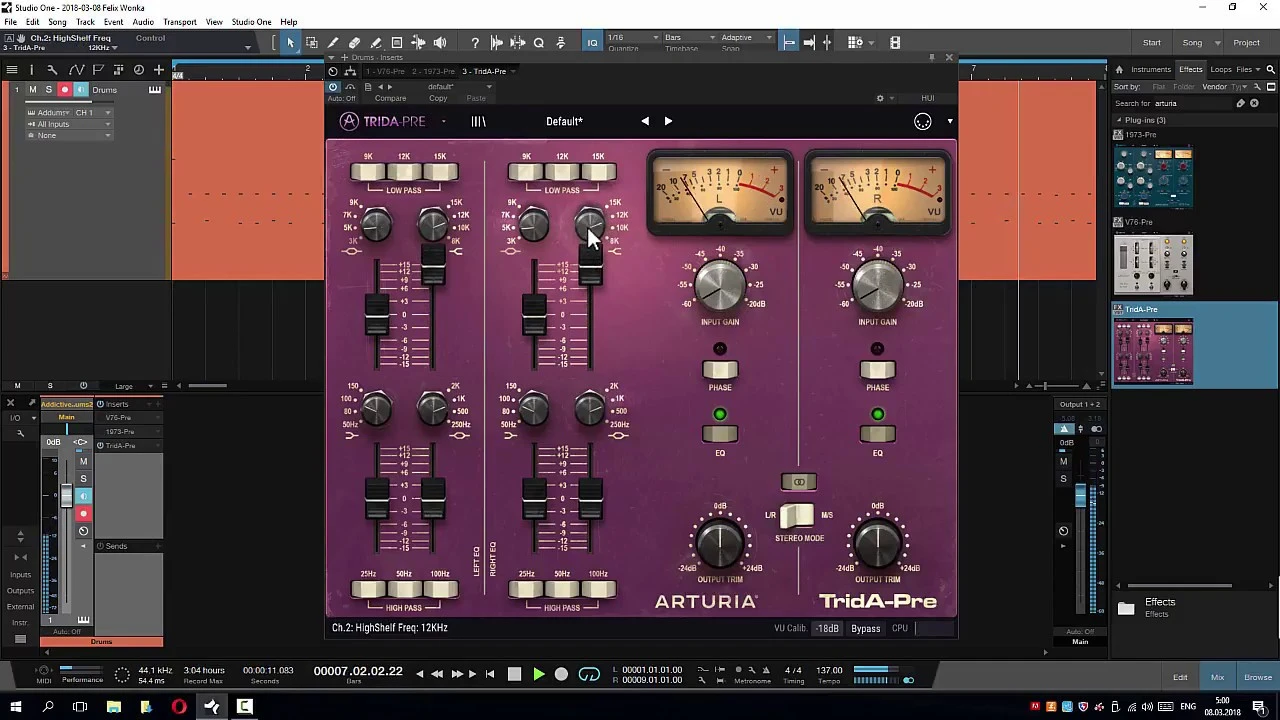The width and height of the screenshot is (1280, 720).
Task: Toggle left channel EQ switch
Action: 719,434
